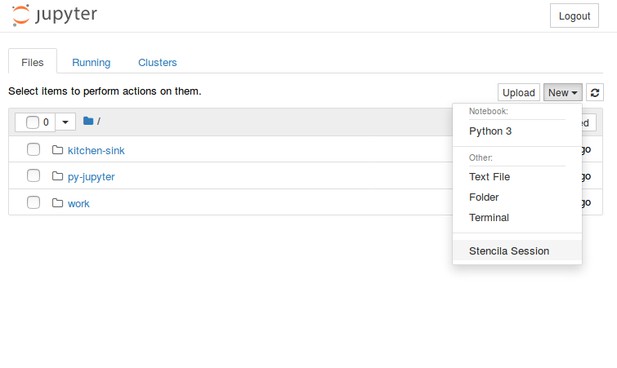Expand the selection type dropdown arrow

pyautogui.click(x=65, y=122)
